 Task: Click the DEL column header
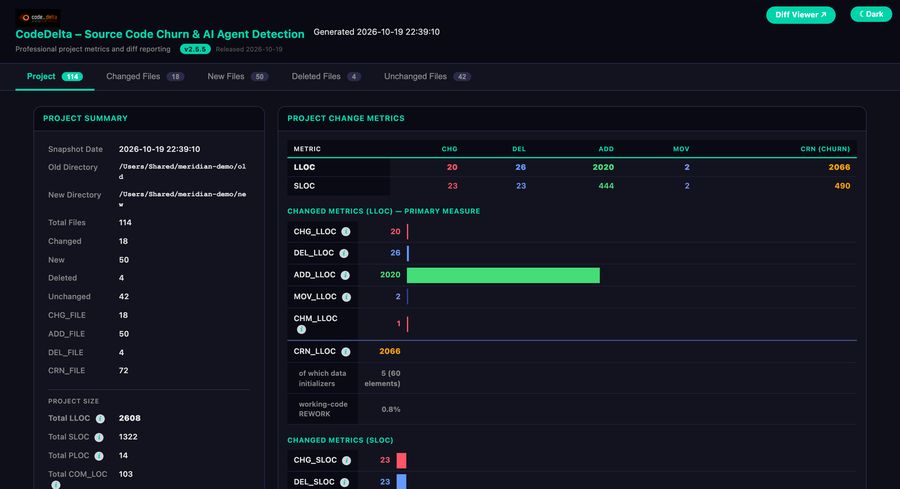point(519,149)
